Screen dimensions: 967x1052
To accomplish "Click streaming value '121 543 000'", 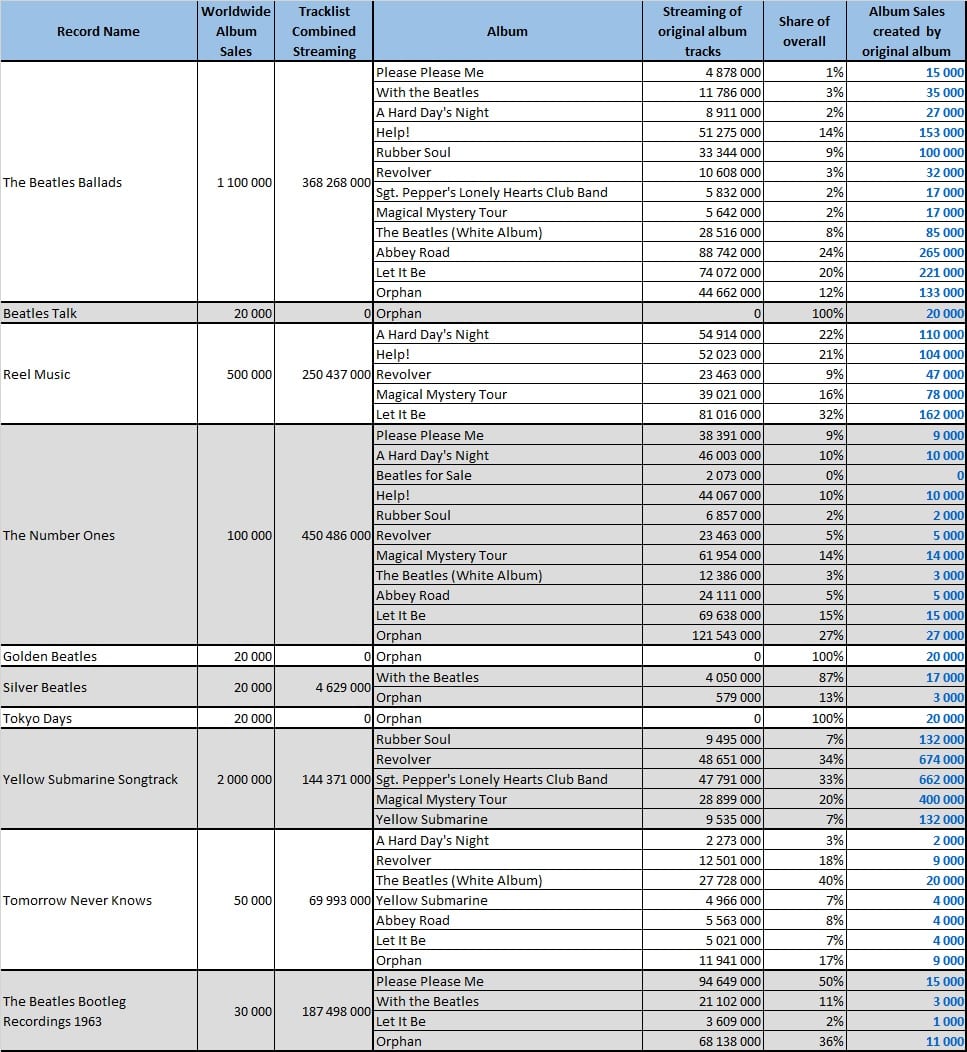I will [726, 636].
